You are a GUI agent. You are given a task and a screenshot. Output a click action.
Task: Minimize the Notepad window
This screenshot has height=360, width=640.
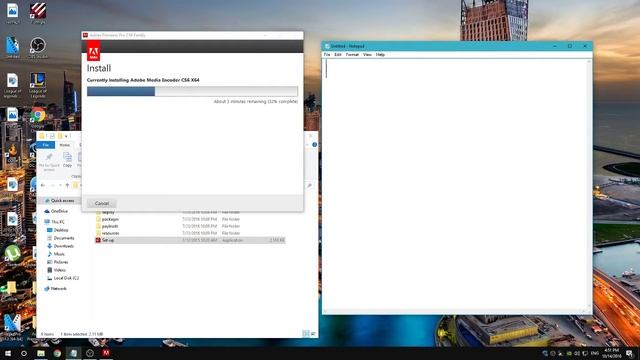[x=555, y=46]
